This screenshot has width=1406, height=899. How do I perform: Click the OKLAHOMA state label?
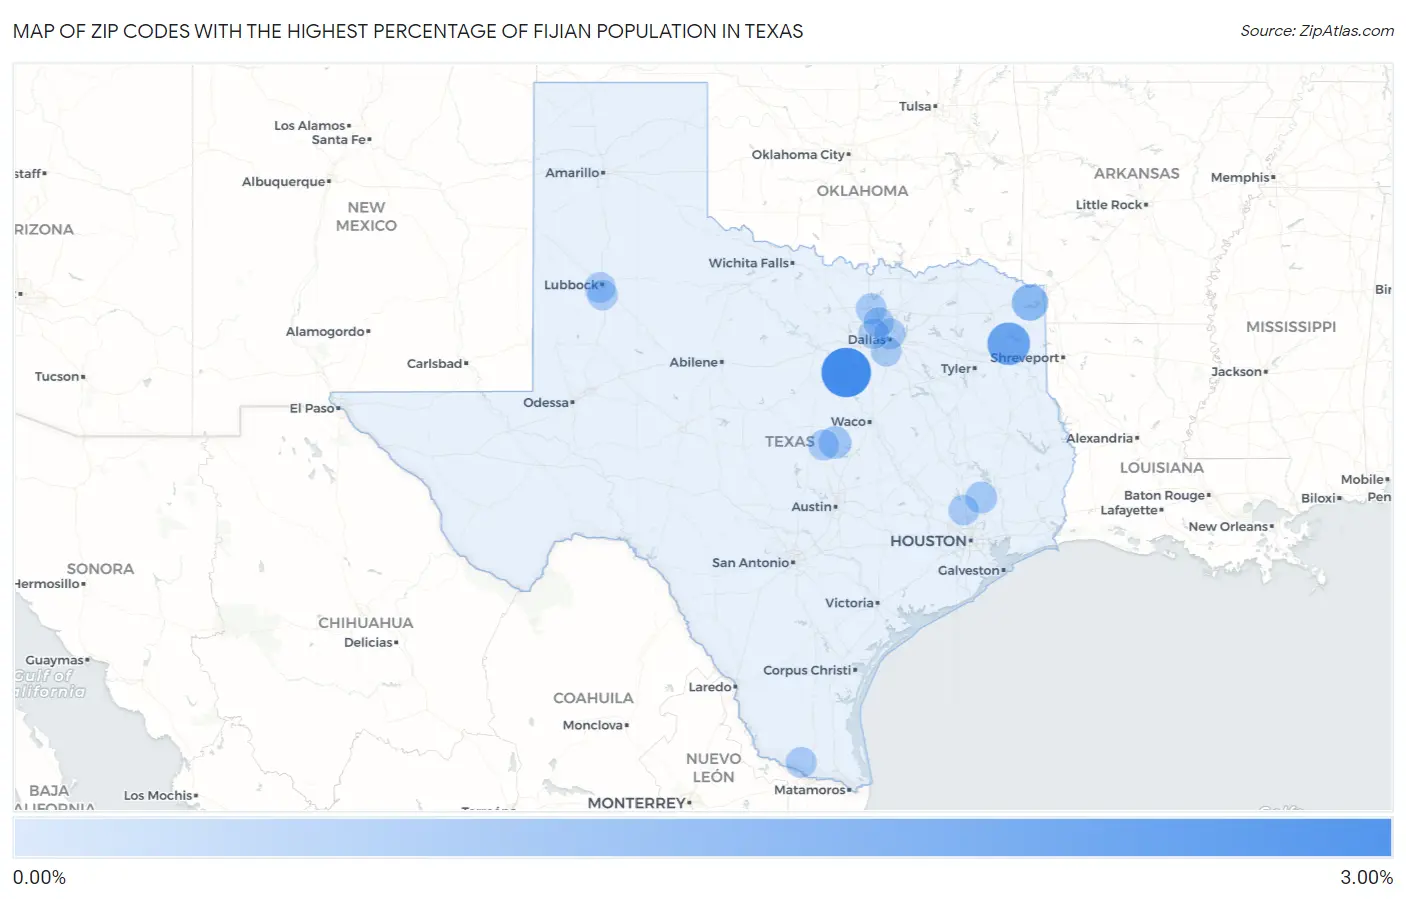862,191
